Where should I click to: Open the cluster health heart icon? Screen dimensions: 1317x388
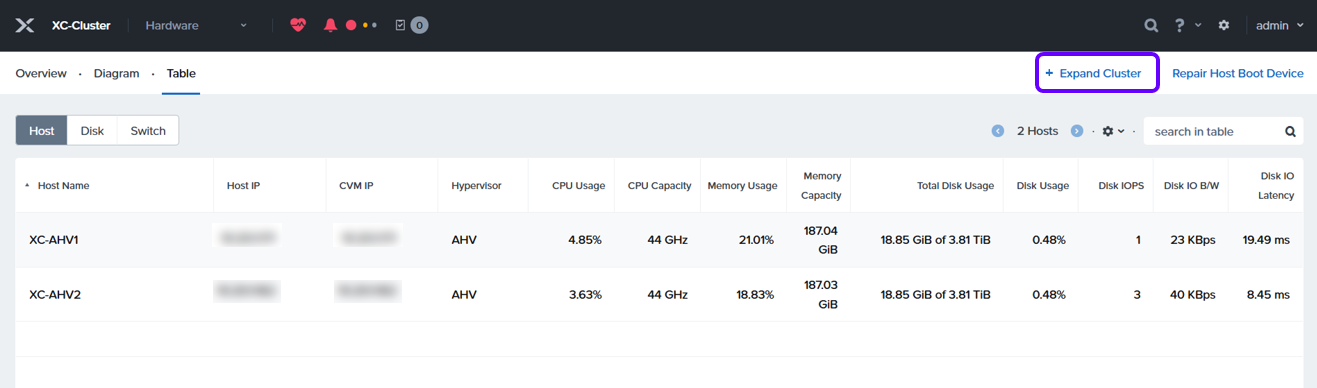click(298, 25)
